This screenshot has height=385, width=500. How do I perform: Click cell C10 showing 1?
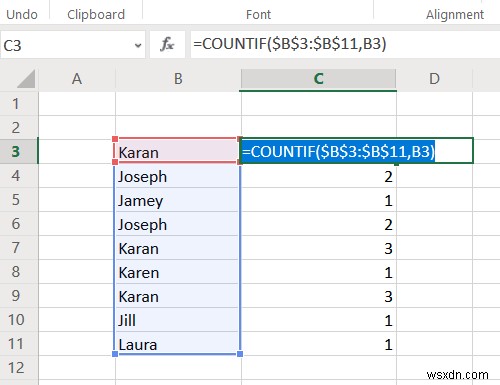point(319,320)
